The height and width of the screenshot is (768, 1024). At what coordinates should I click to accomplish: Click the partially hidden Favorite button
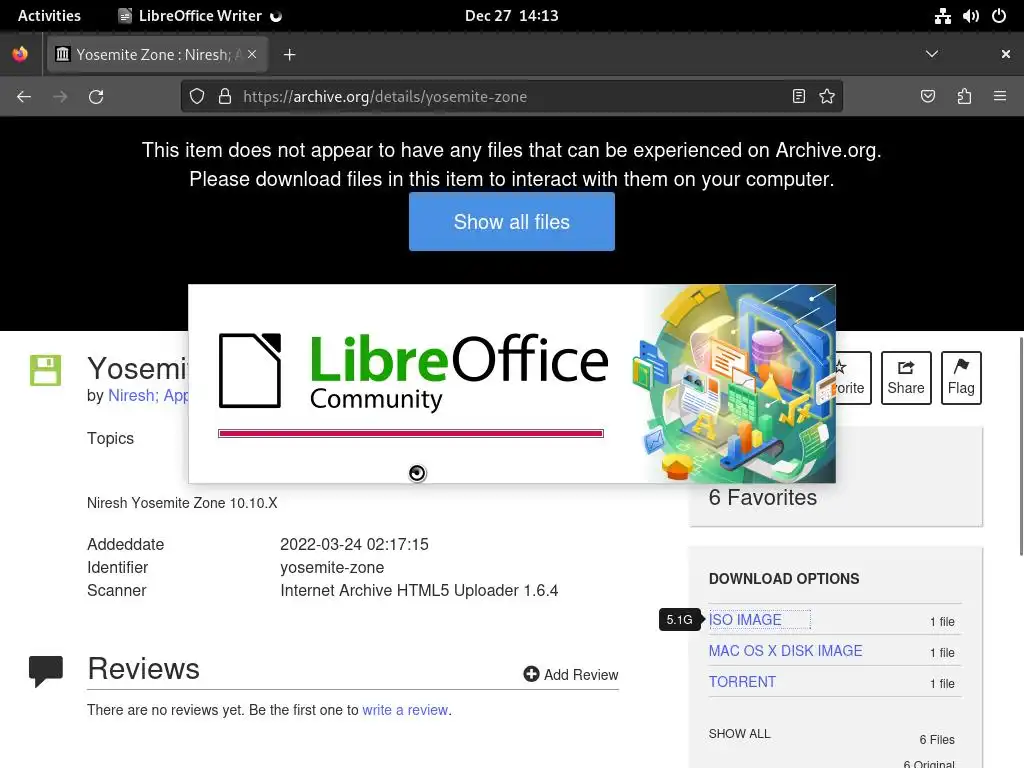(x=853, y=377)
